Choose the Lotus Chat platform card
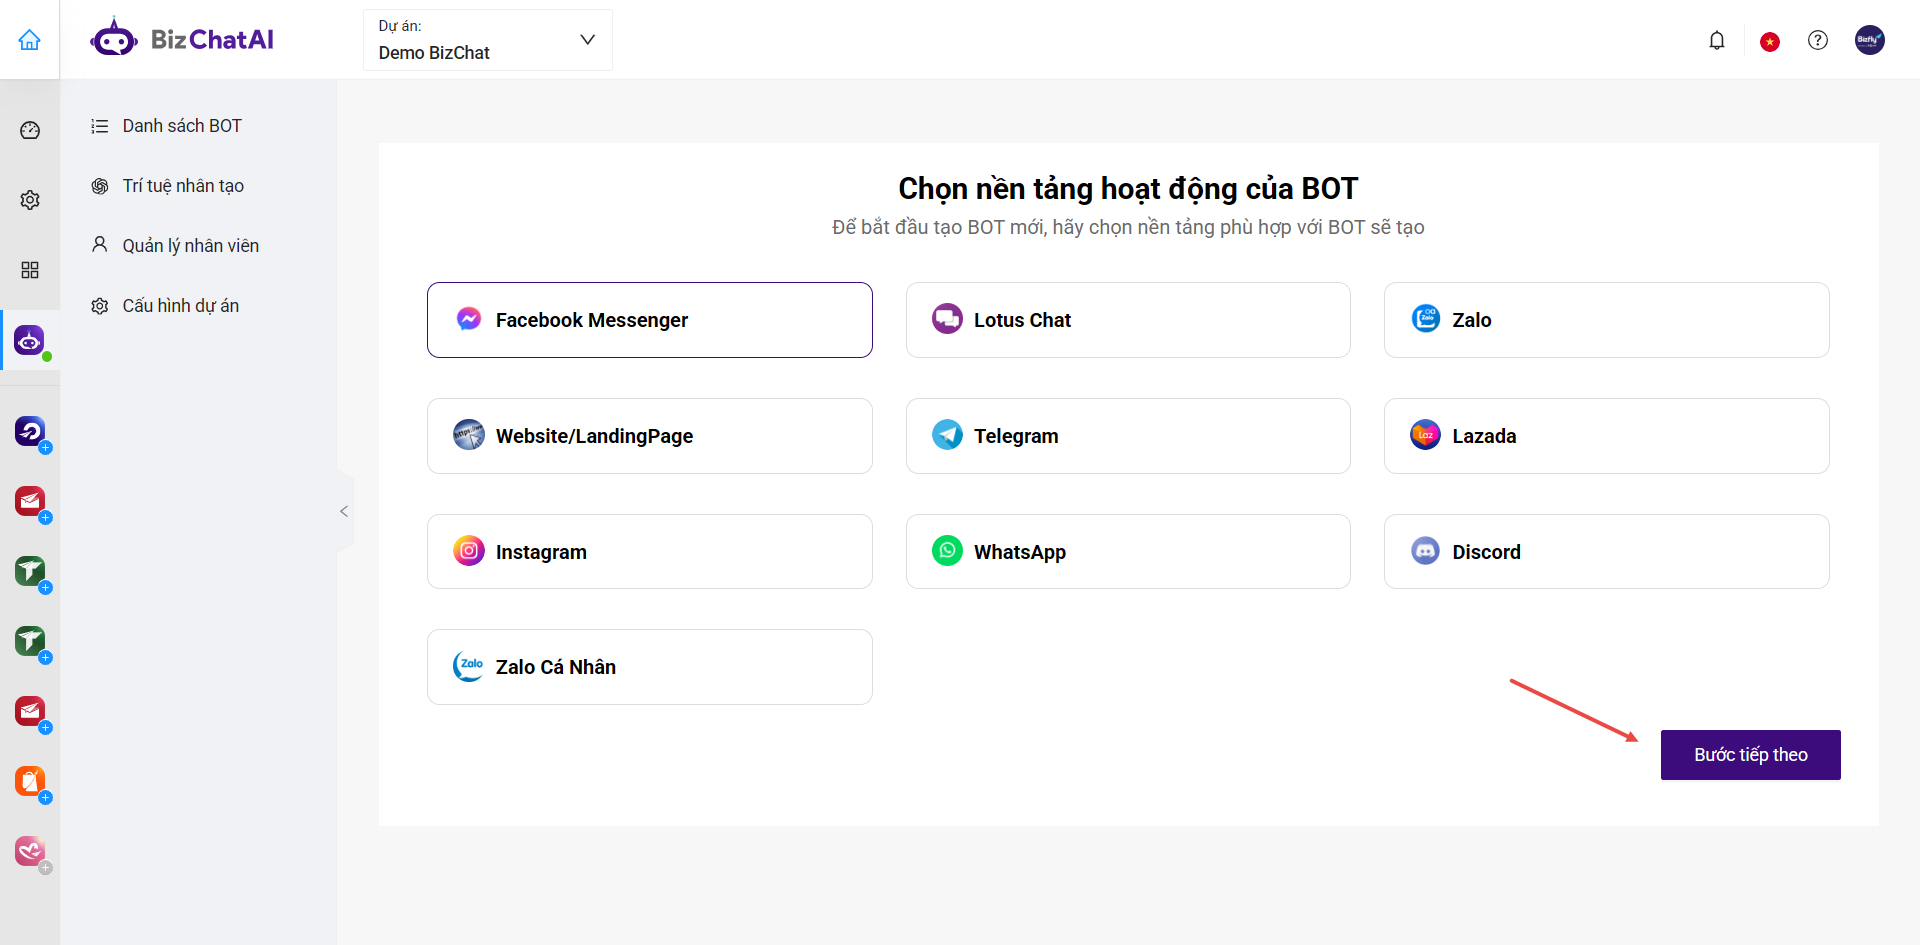Viewport: 1920px width, 945px height. 1128,320
